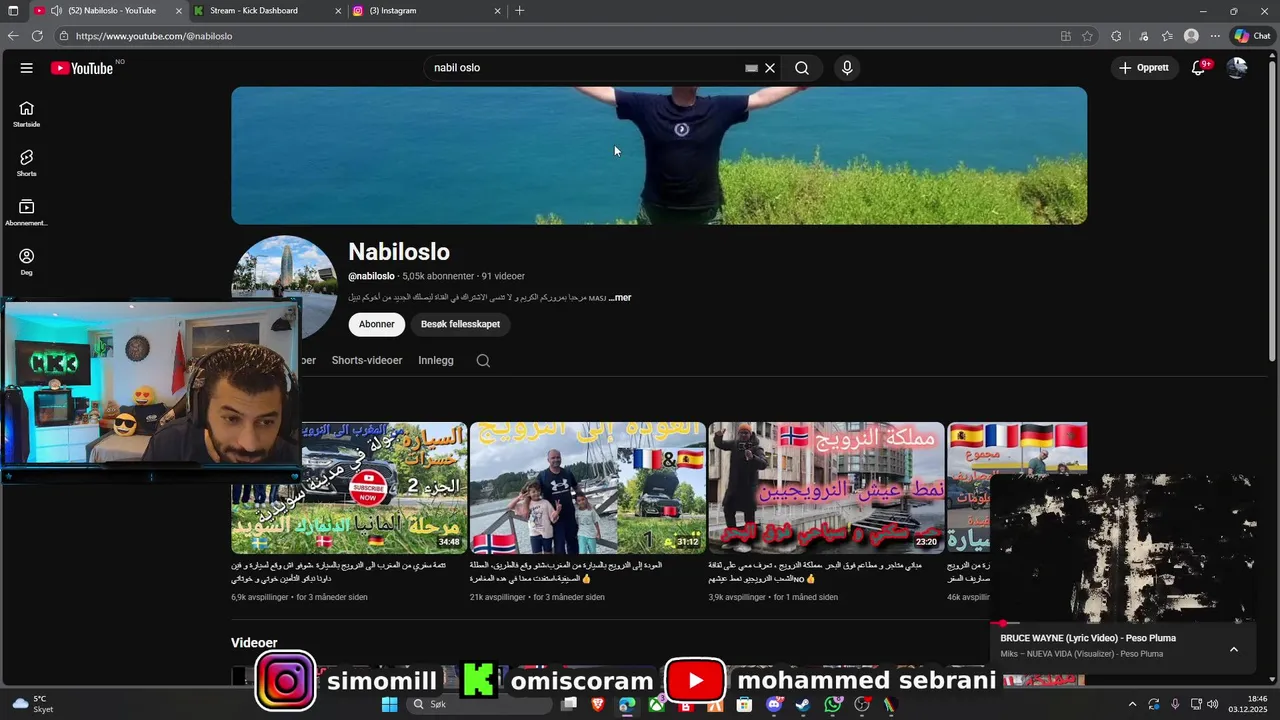Screen dimensions: 1280x720
Task: Open Discord from taskbar
Action: point(773,705)
